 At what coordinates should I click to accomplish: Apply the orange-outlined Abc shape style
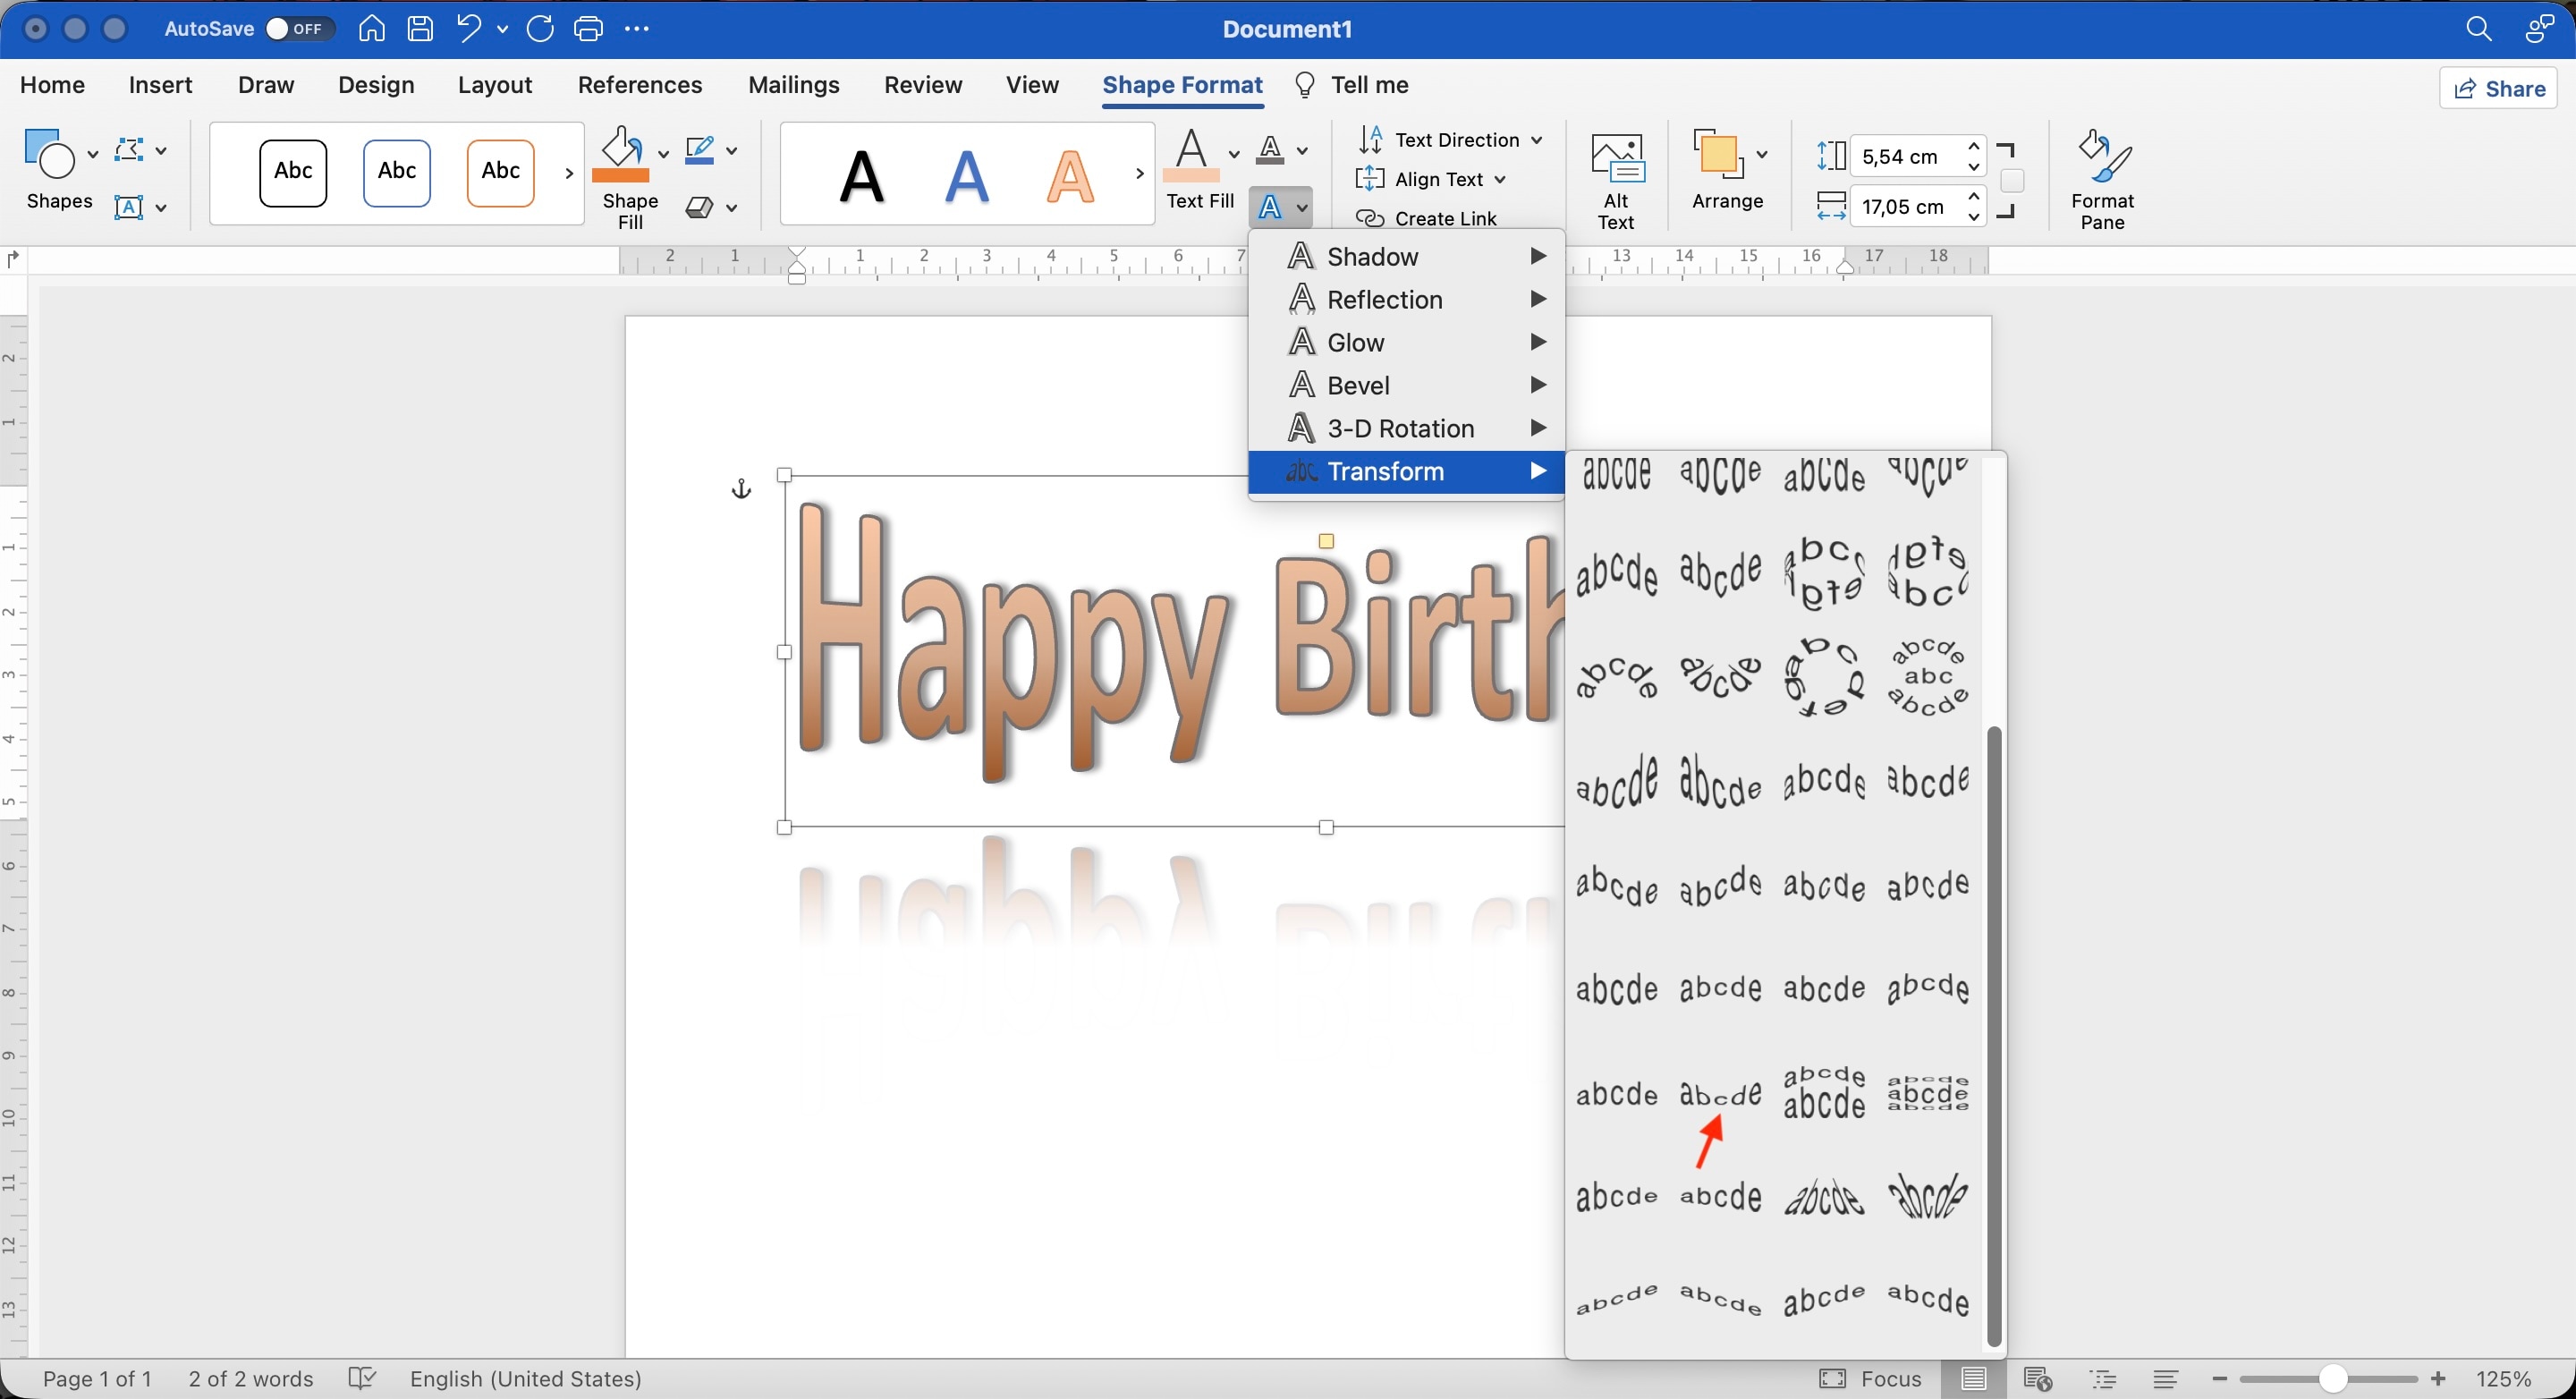tap(500, 172)
